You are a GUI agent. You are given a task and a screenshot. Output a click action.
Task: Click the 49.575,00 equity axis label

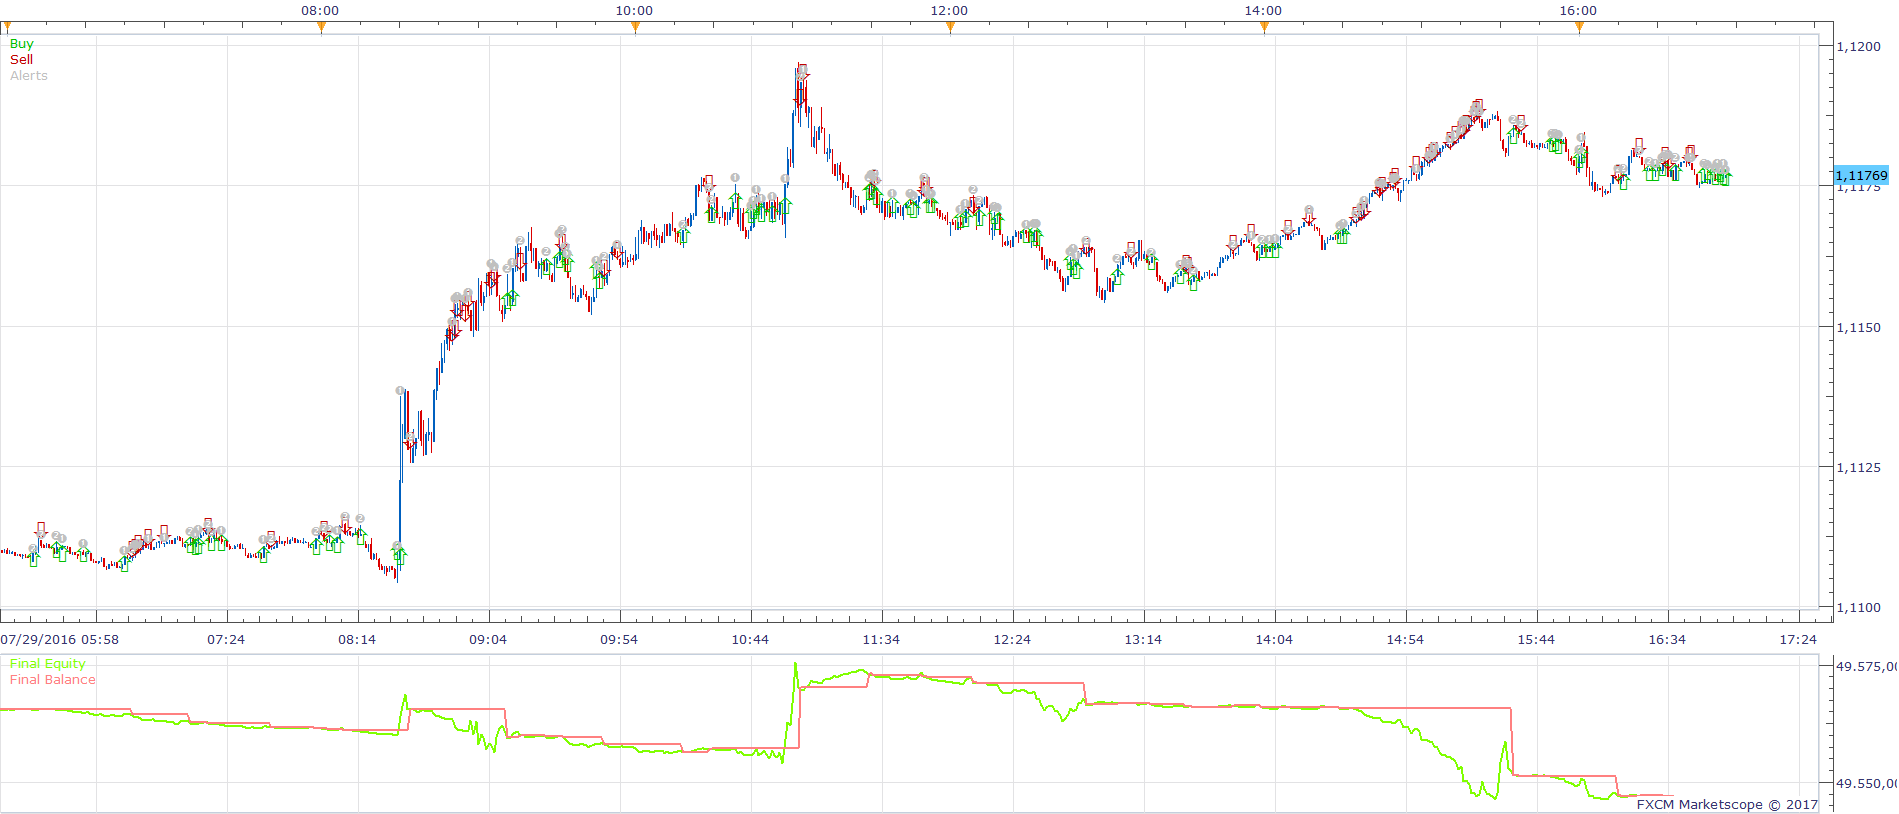coord(1866,666)
